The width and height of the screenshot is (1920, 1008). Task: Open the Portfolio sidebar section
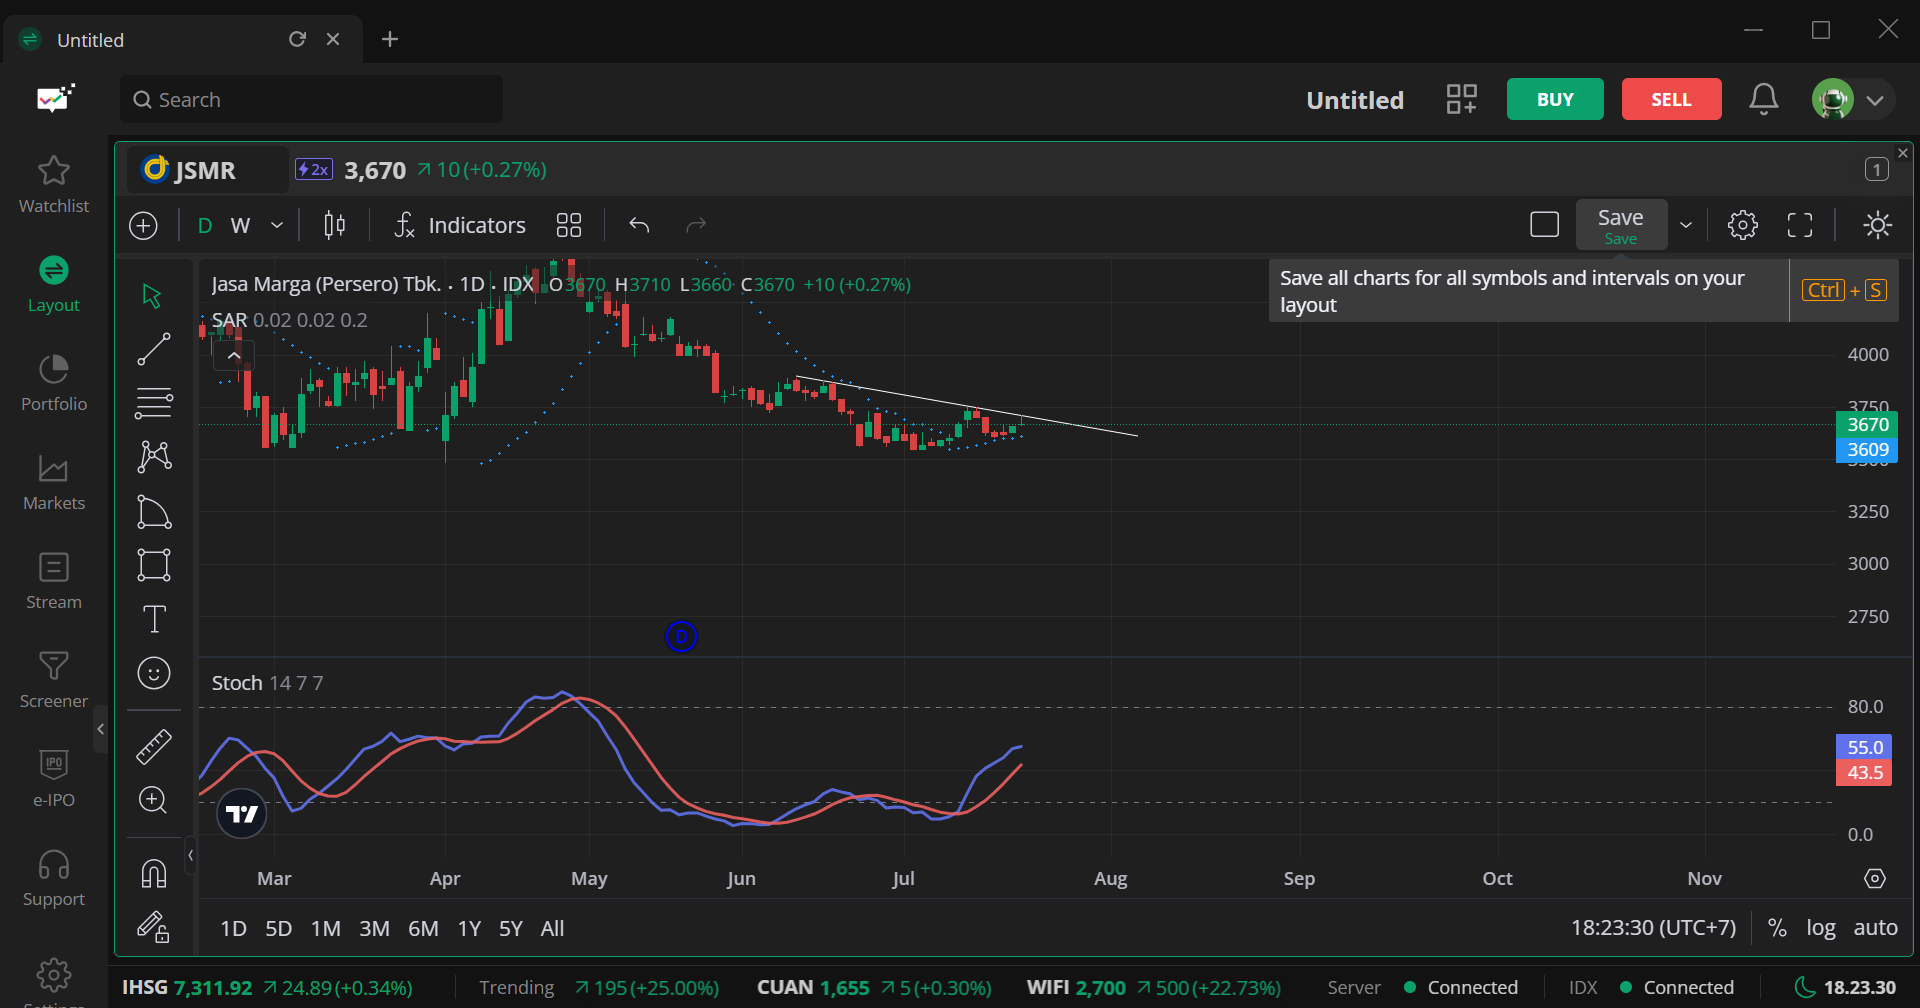coord(54,383)
